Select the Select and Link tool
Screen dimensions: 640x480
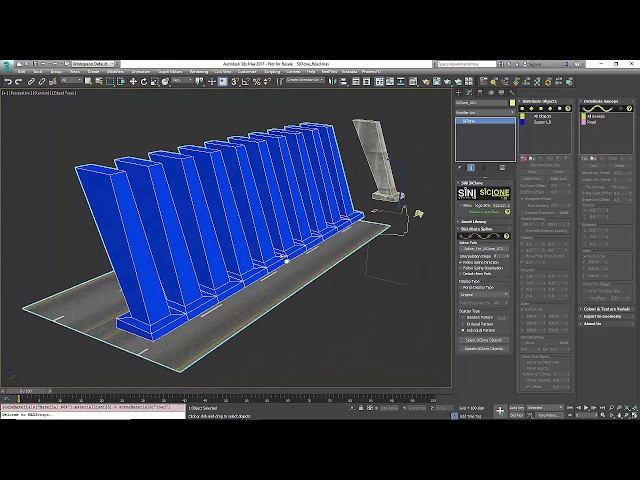pyautogui.click(x=31, y=82)
